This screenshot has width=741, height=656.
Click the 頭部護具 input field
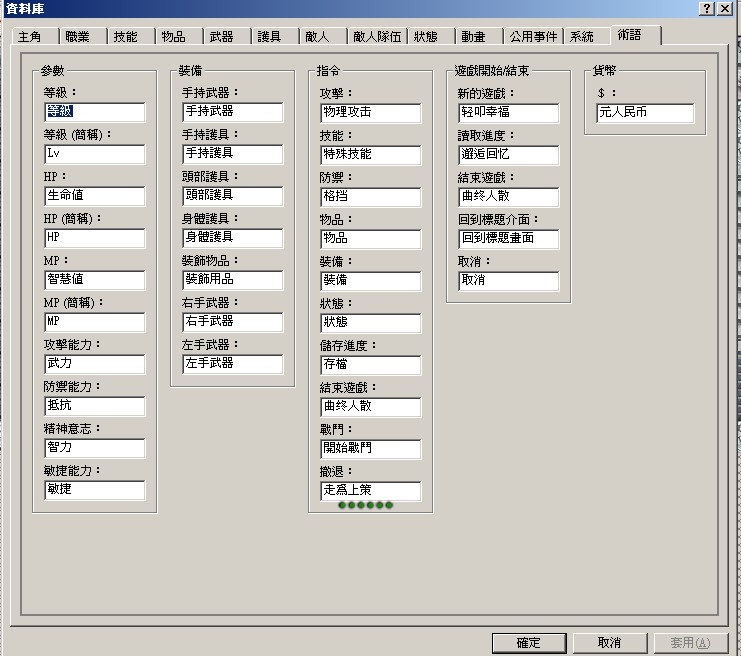[233, 196]
